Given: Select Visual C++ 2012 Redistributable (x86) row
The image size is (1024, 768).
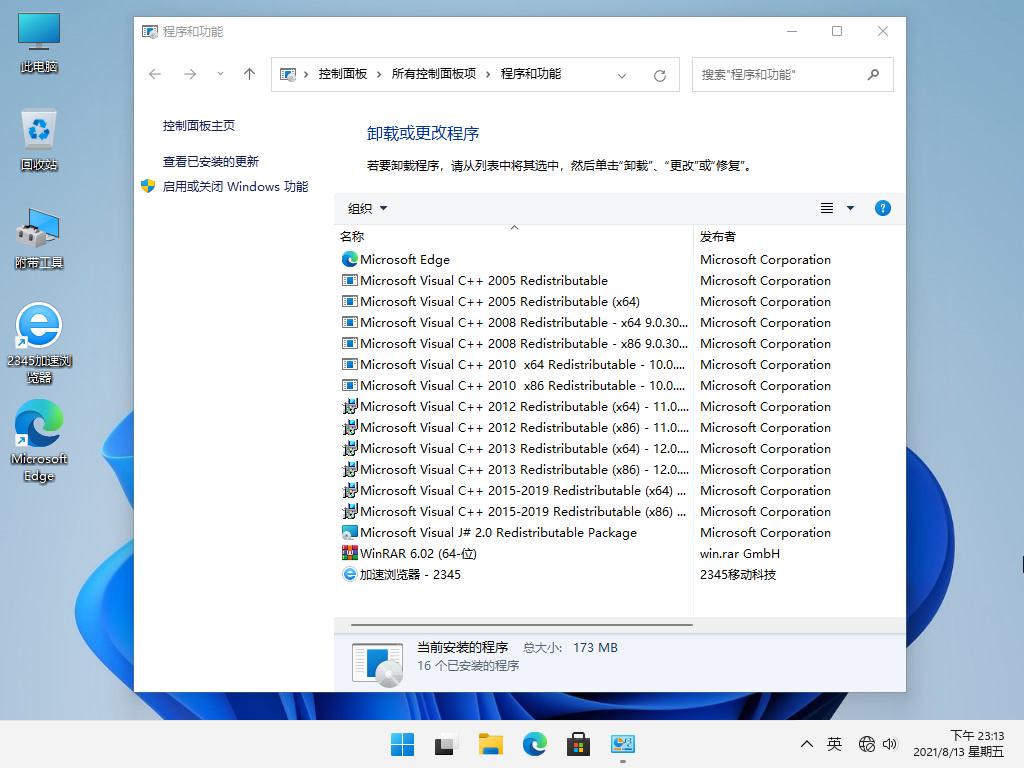Looking at the screenshot, I should (x=514, y=428).
